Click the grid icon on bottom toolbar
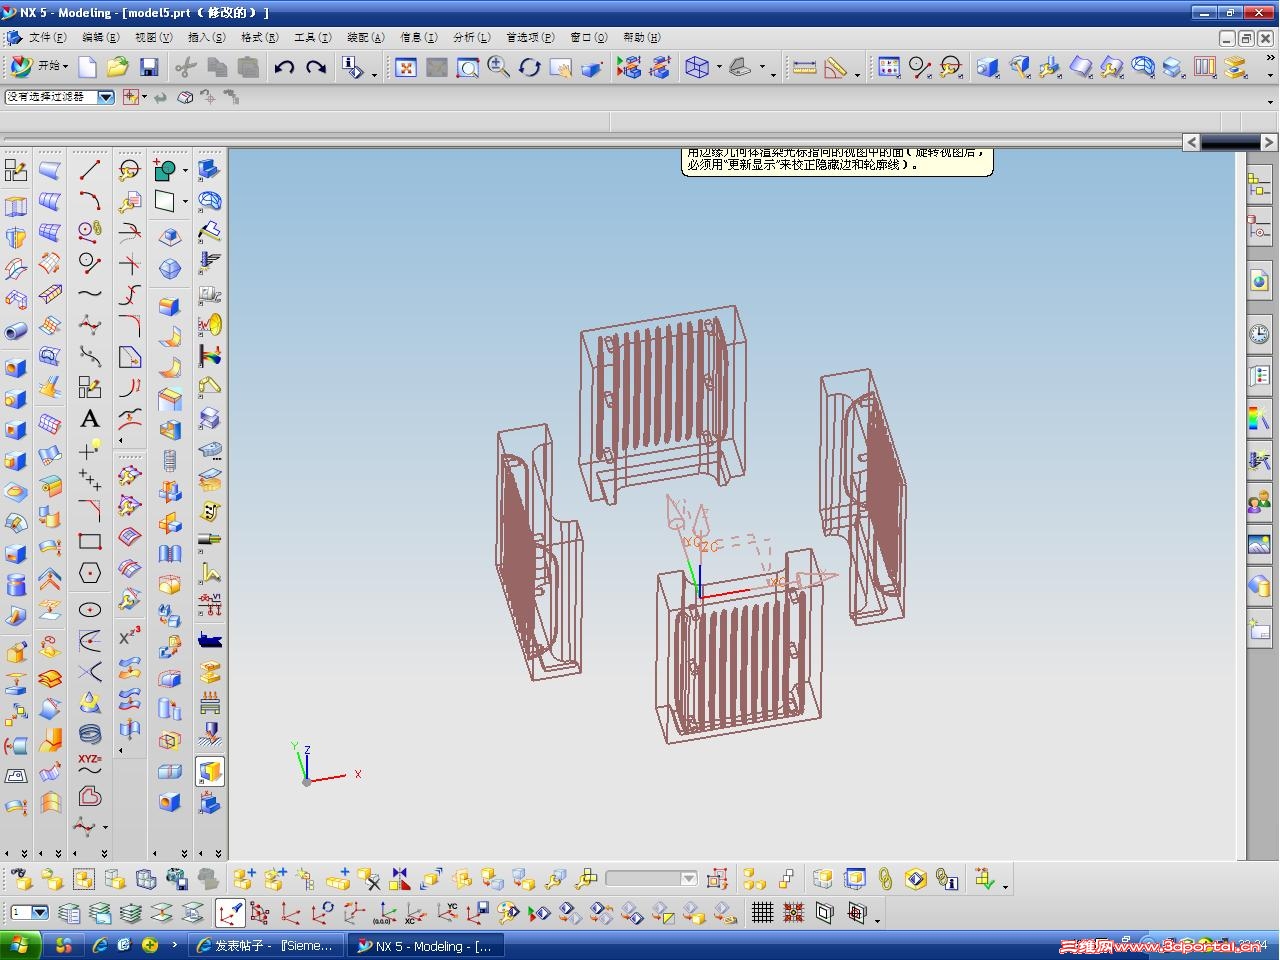Screen dimensions: 1280x960 point(763,913)
